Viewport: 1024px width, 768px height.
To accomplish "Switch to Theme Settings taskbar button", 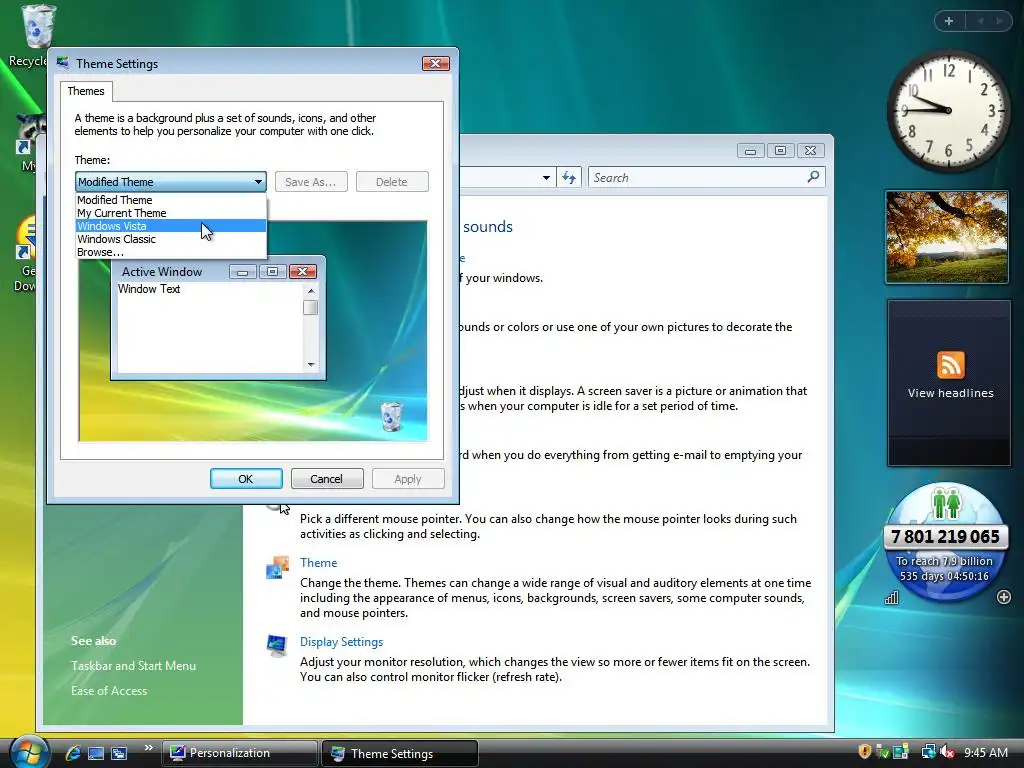I will point(400,753).
